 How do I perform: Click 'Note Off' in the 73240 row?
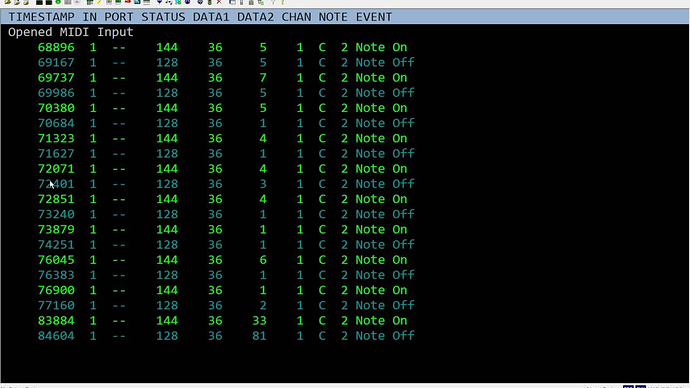(x=385, y=214)
